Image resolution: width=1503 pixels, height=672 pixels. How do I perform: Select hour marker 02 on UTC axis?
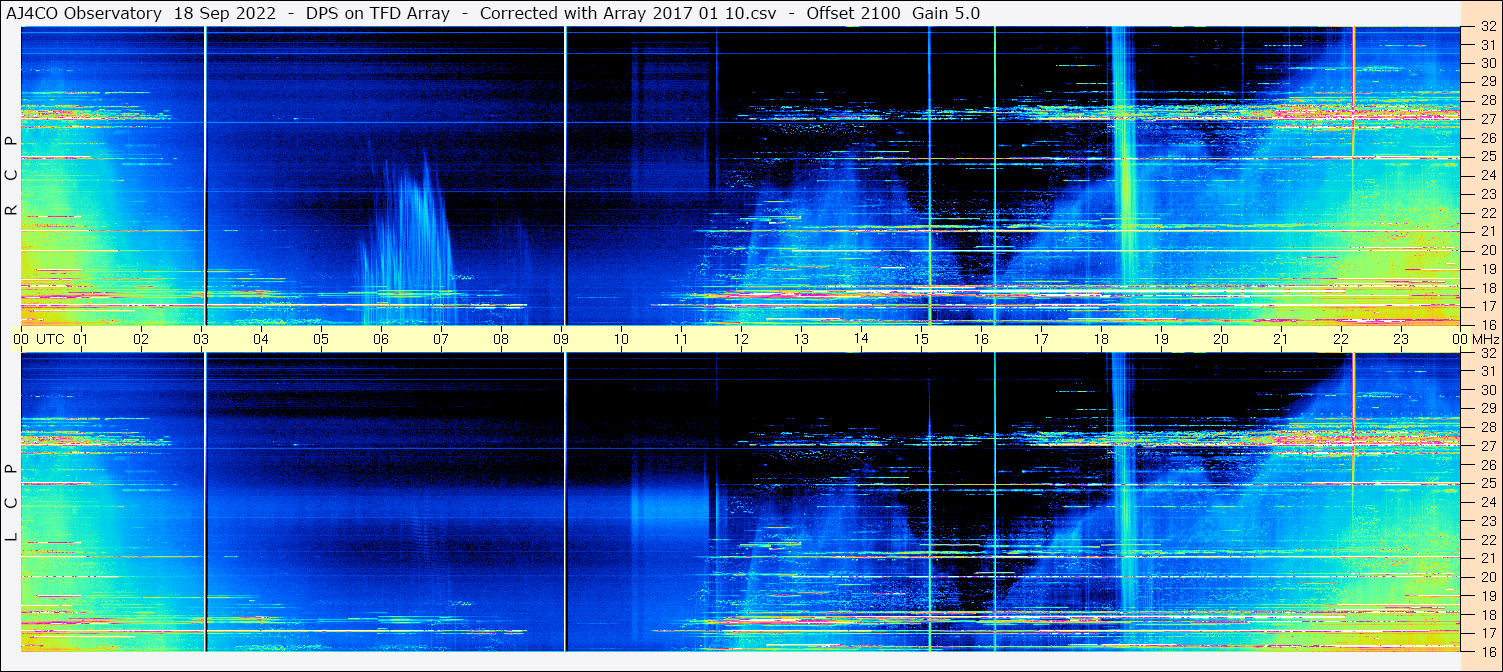(141, 339)
